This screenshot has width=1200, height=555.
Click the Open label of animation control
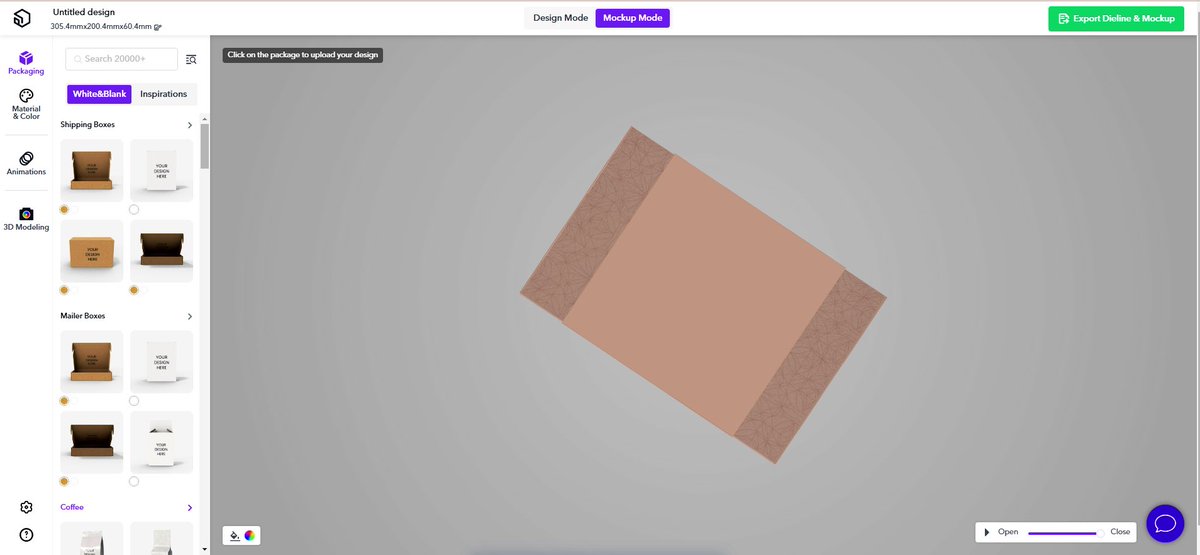[x=1008, y=532]
